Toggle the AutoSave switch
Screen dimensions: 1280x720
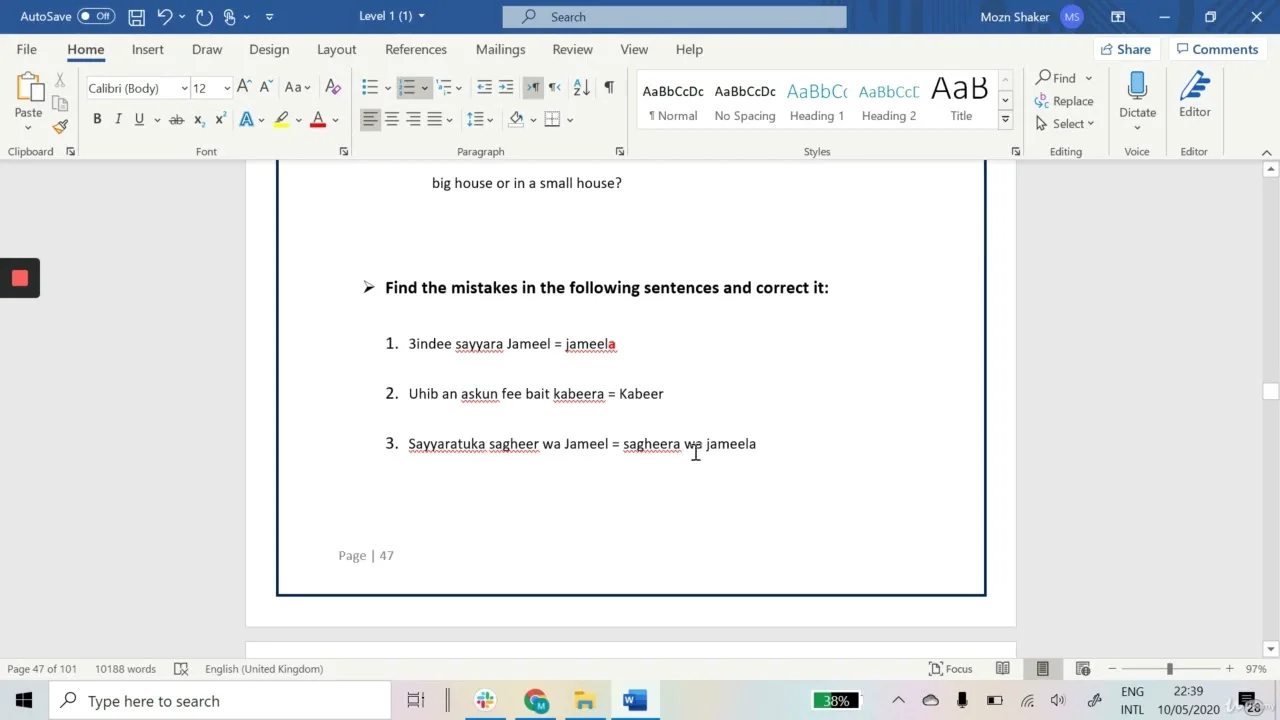tap(96, 16)
